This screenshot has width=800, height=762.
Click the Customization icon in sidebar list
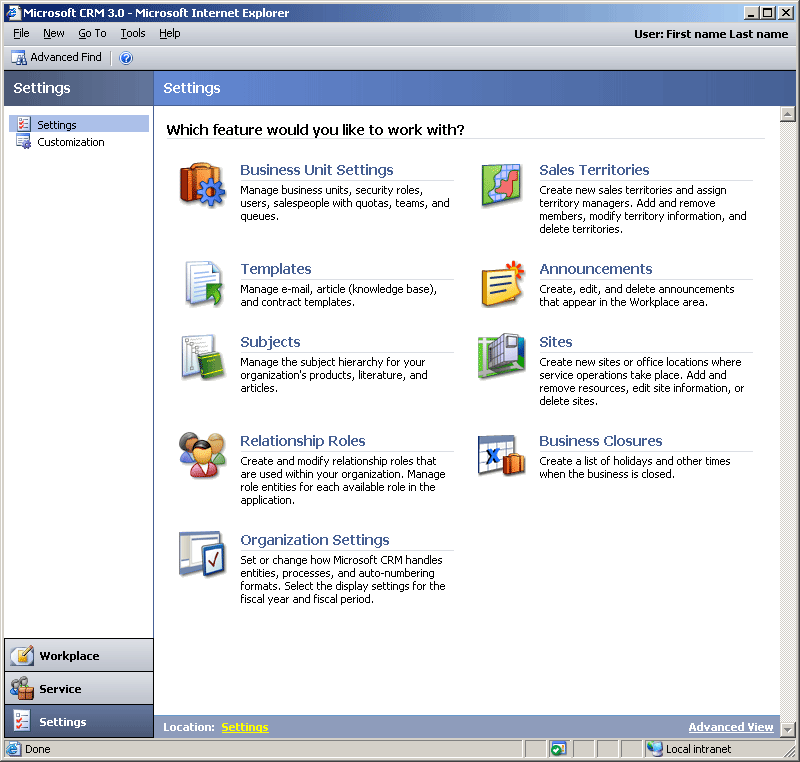coord(23,141)
